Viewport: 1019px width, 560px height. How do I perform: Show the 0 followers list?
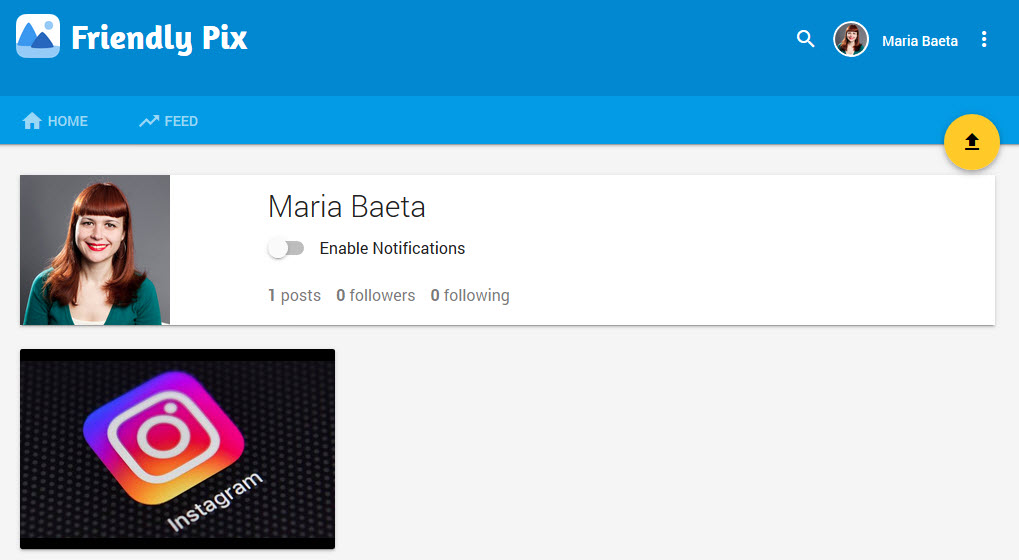375,295
